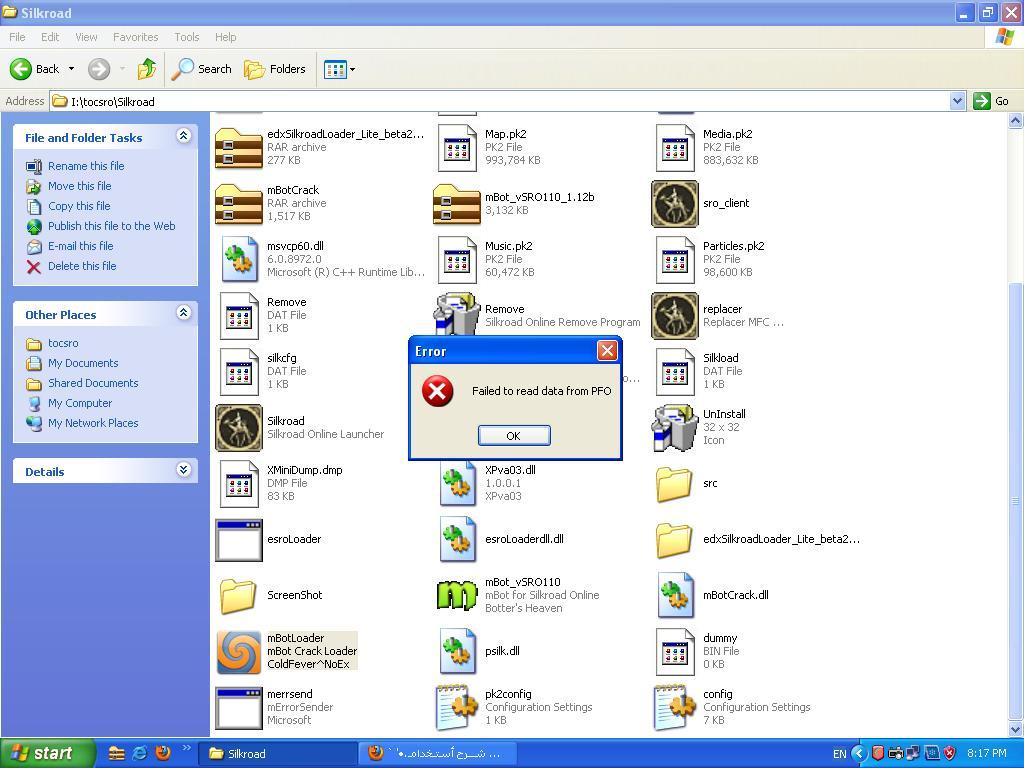Screen dimensions: 1024x768
Task: Click Copy this file link
Action: (79, 206)
